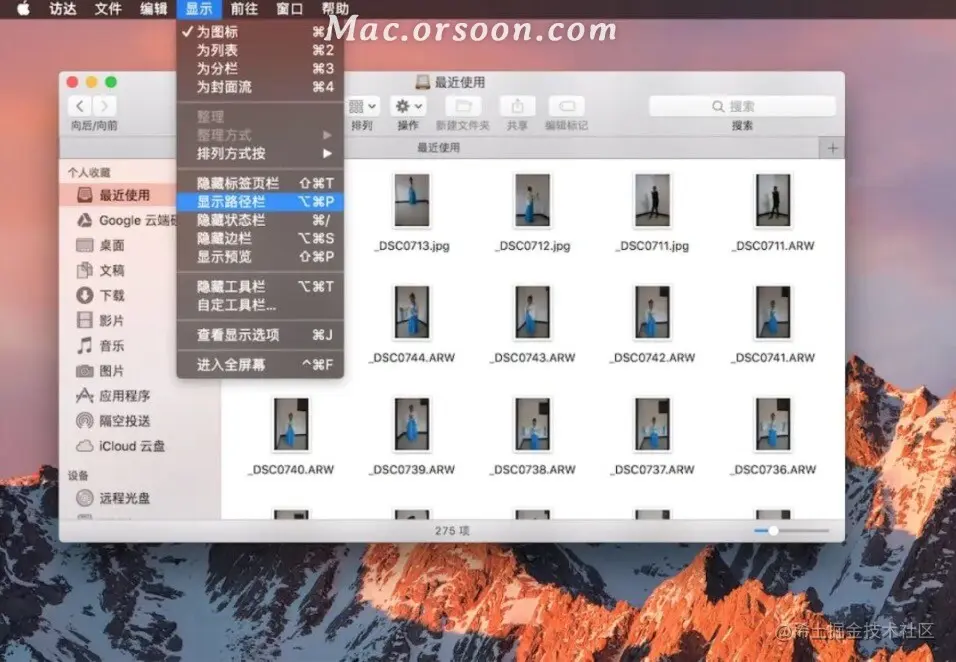The image size is (956, 662).
Task: Select the _DSC0744.ARW thumbnail
Action: [412, 312]
